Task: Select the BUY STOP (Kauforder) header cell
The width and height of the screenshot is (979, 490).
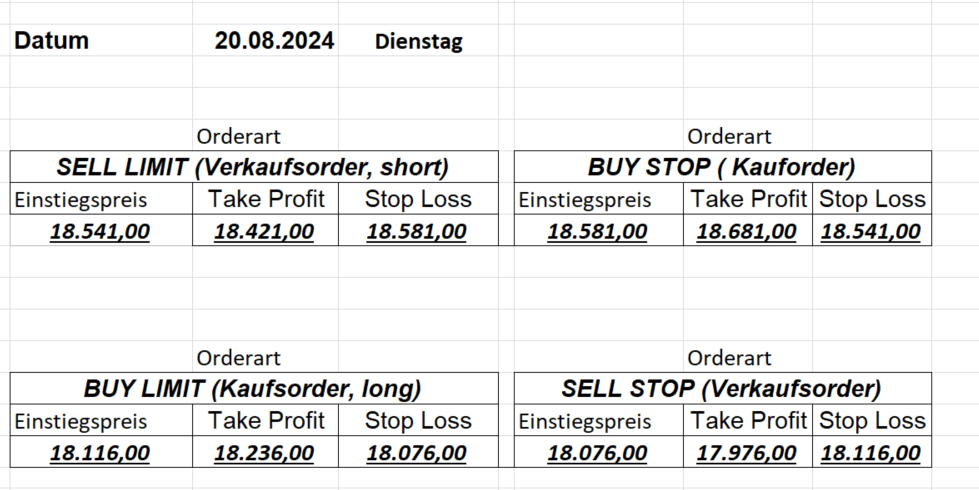Action: coord(722,167)
